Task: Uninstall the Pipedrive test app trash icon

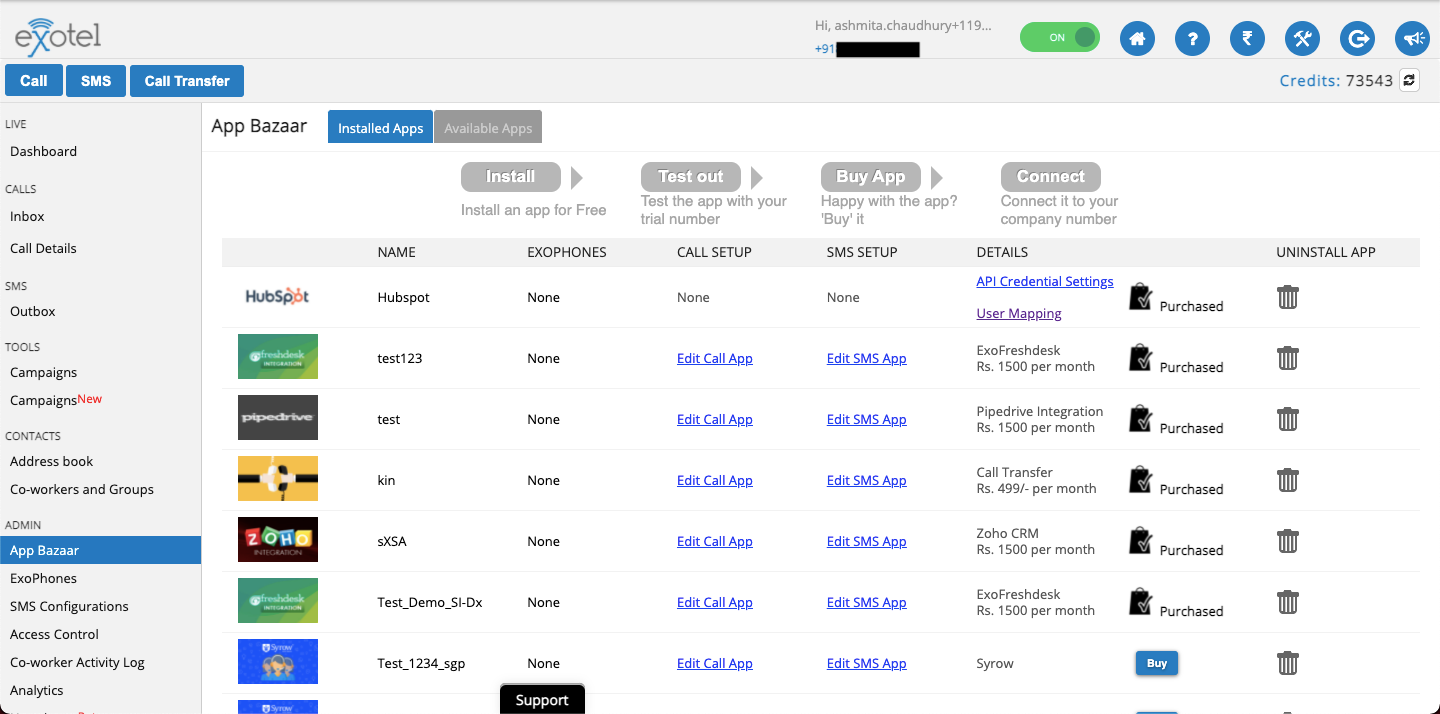Action: pyautogui.click(x=1288, y=419)
